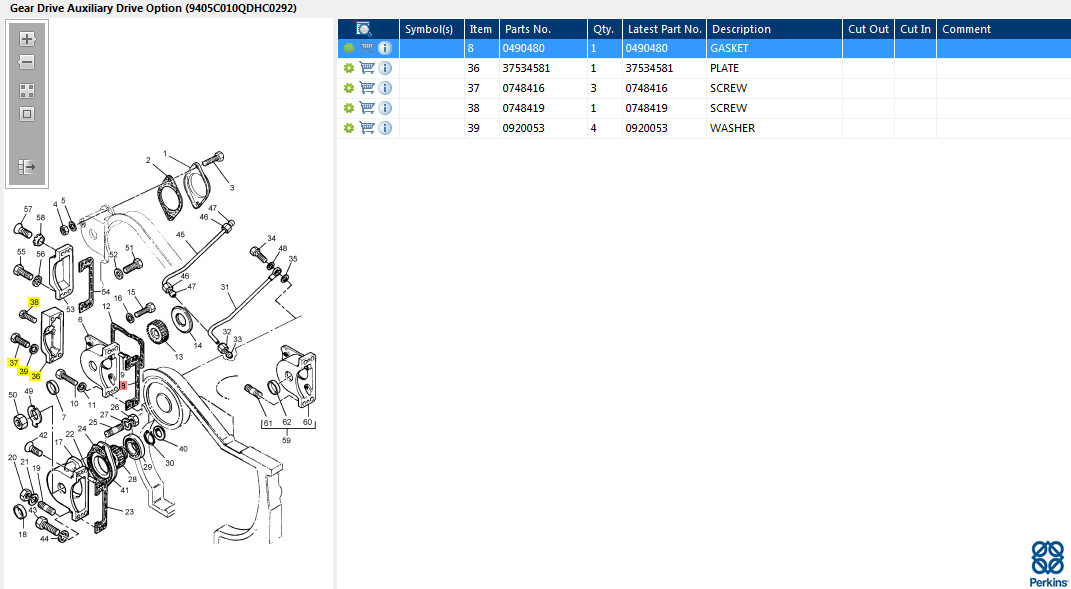The width and height of the screenshot is (1071, 589).
Task: Show info for WASHER 0920053
Action: [385, 128]
